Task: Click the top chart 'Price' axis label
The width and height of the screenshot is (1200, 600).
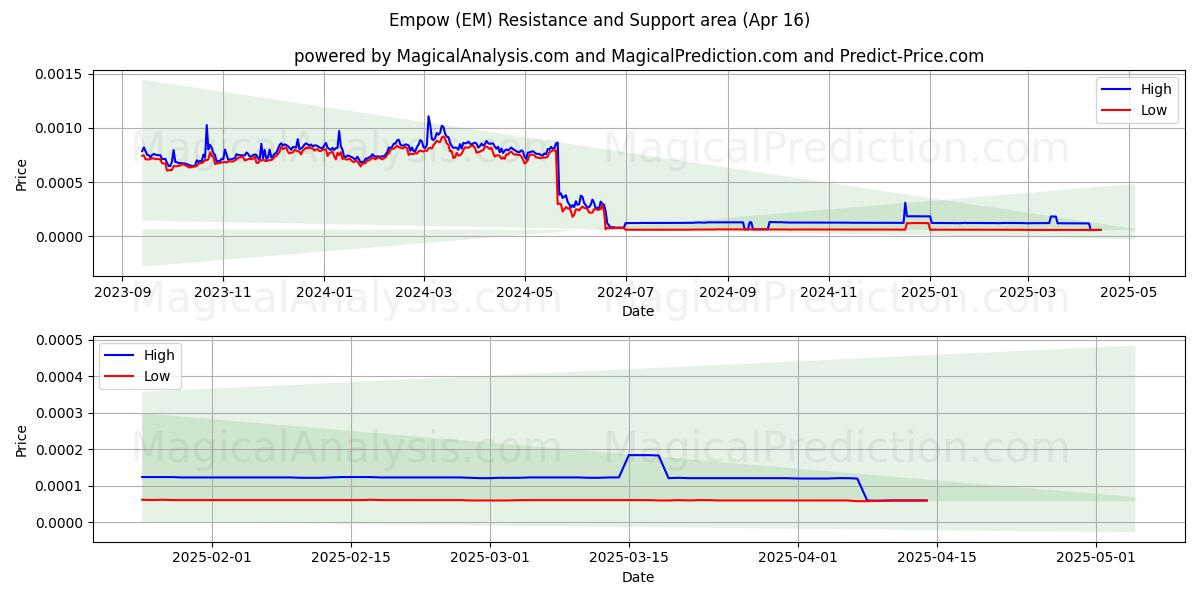Action: click(22, 173)
